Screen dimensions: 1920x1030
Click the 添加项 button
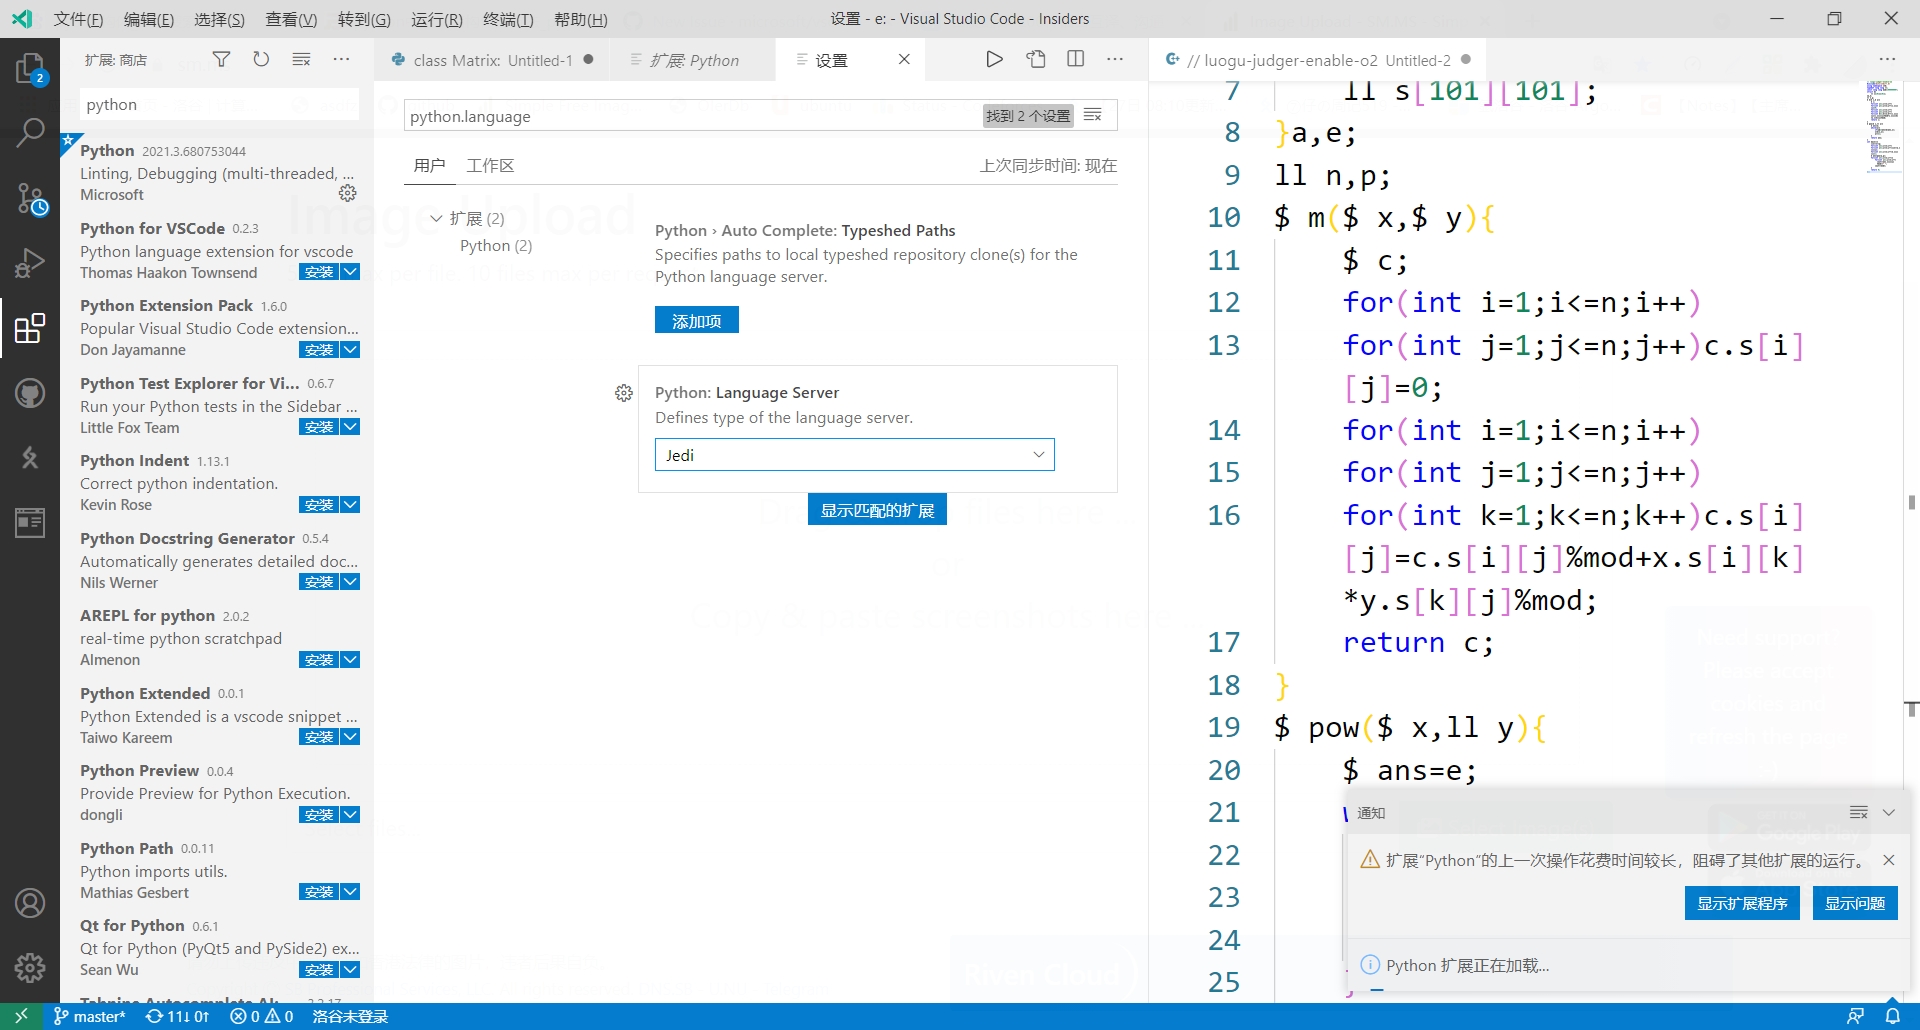point(697,320)
